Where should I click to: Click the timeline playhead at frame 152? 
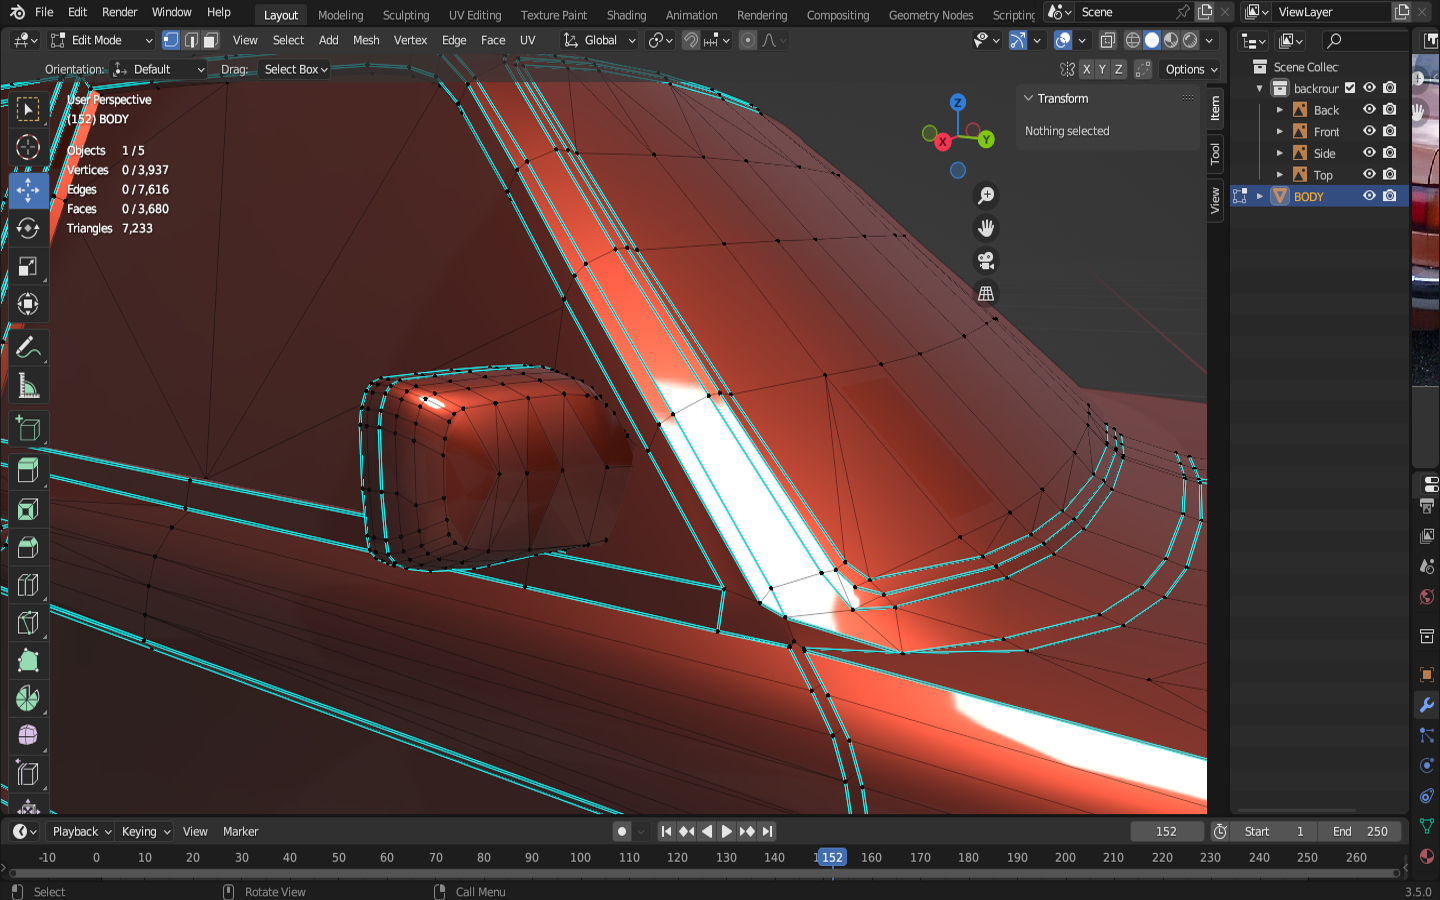(x=832, y=857)
